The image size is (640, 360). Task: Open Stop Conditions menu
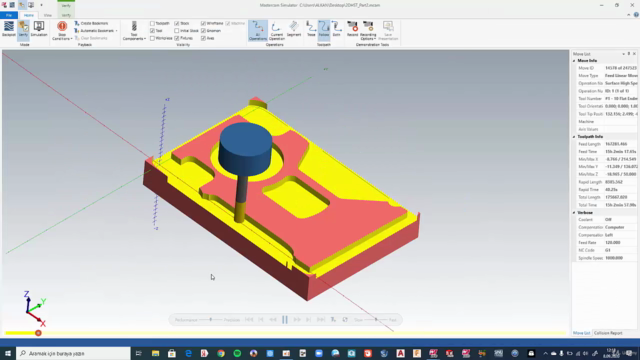point(62,31)
